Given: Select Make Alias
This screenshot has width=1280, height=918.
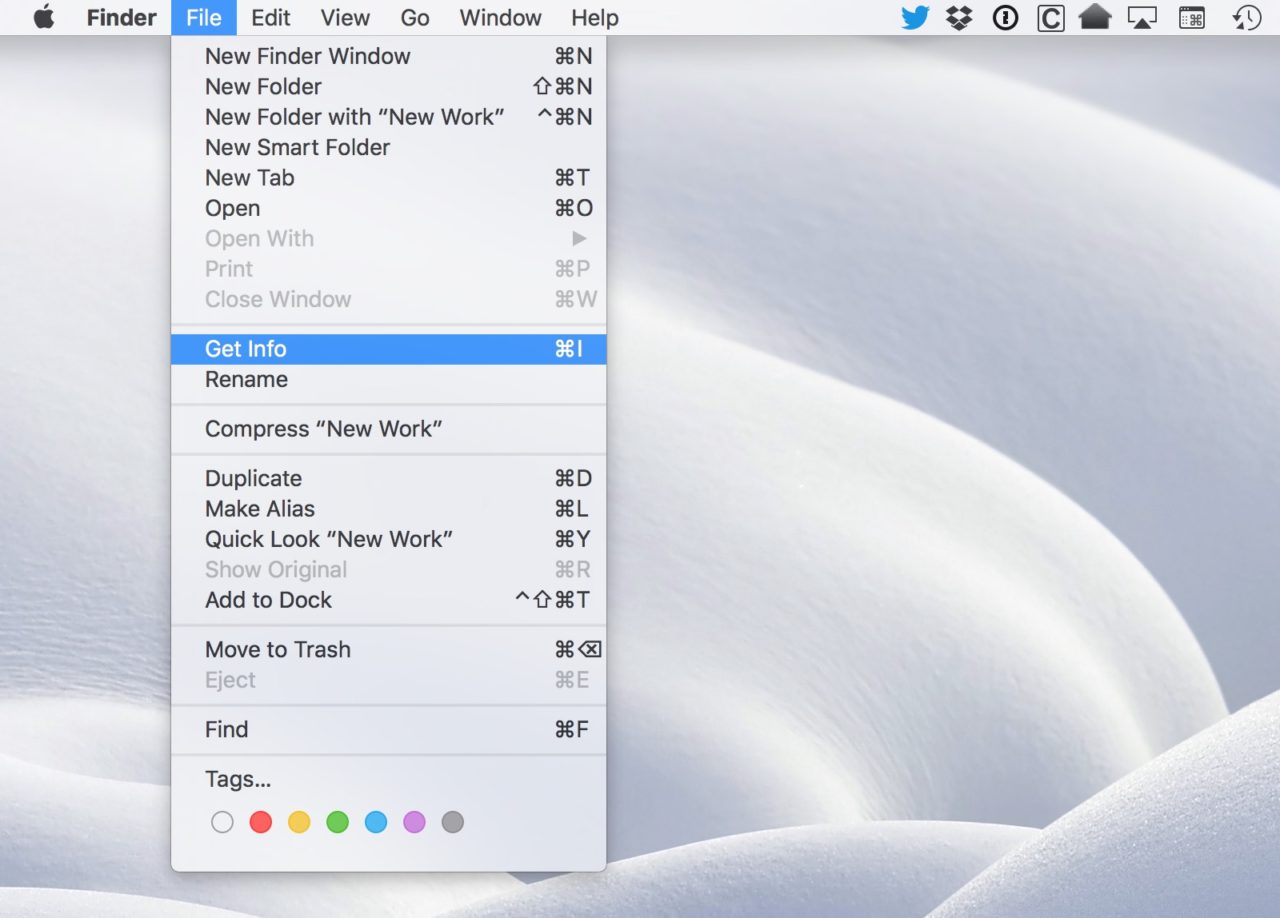Looking at the screenshot, I should 388,508.
